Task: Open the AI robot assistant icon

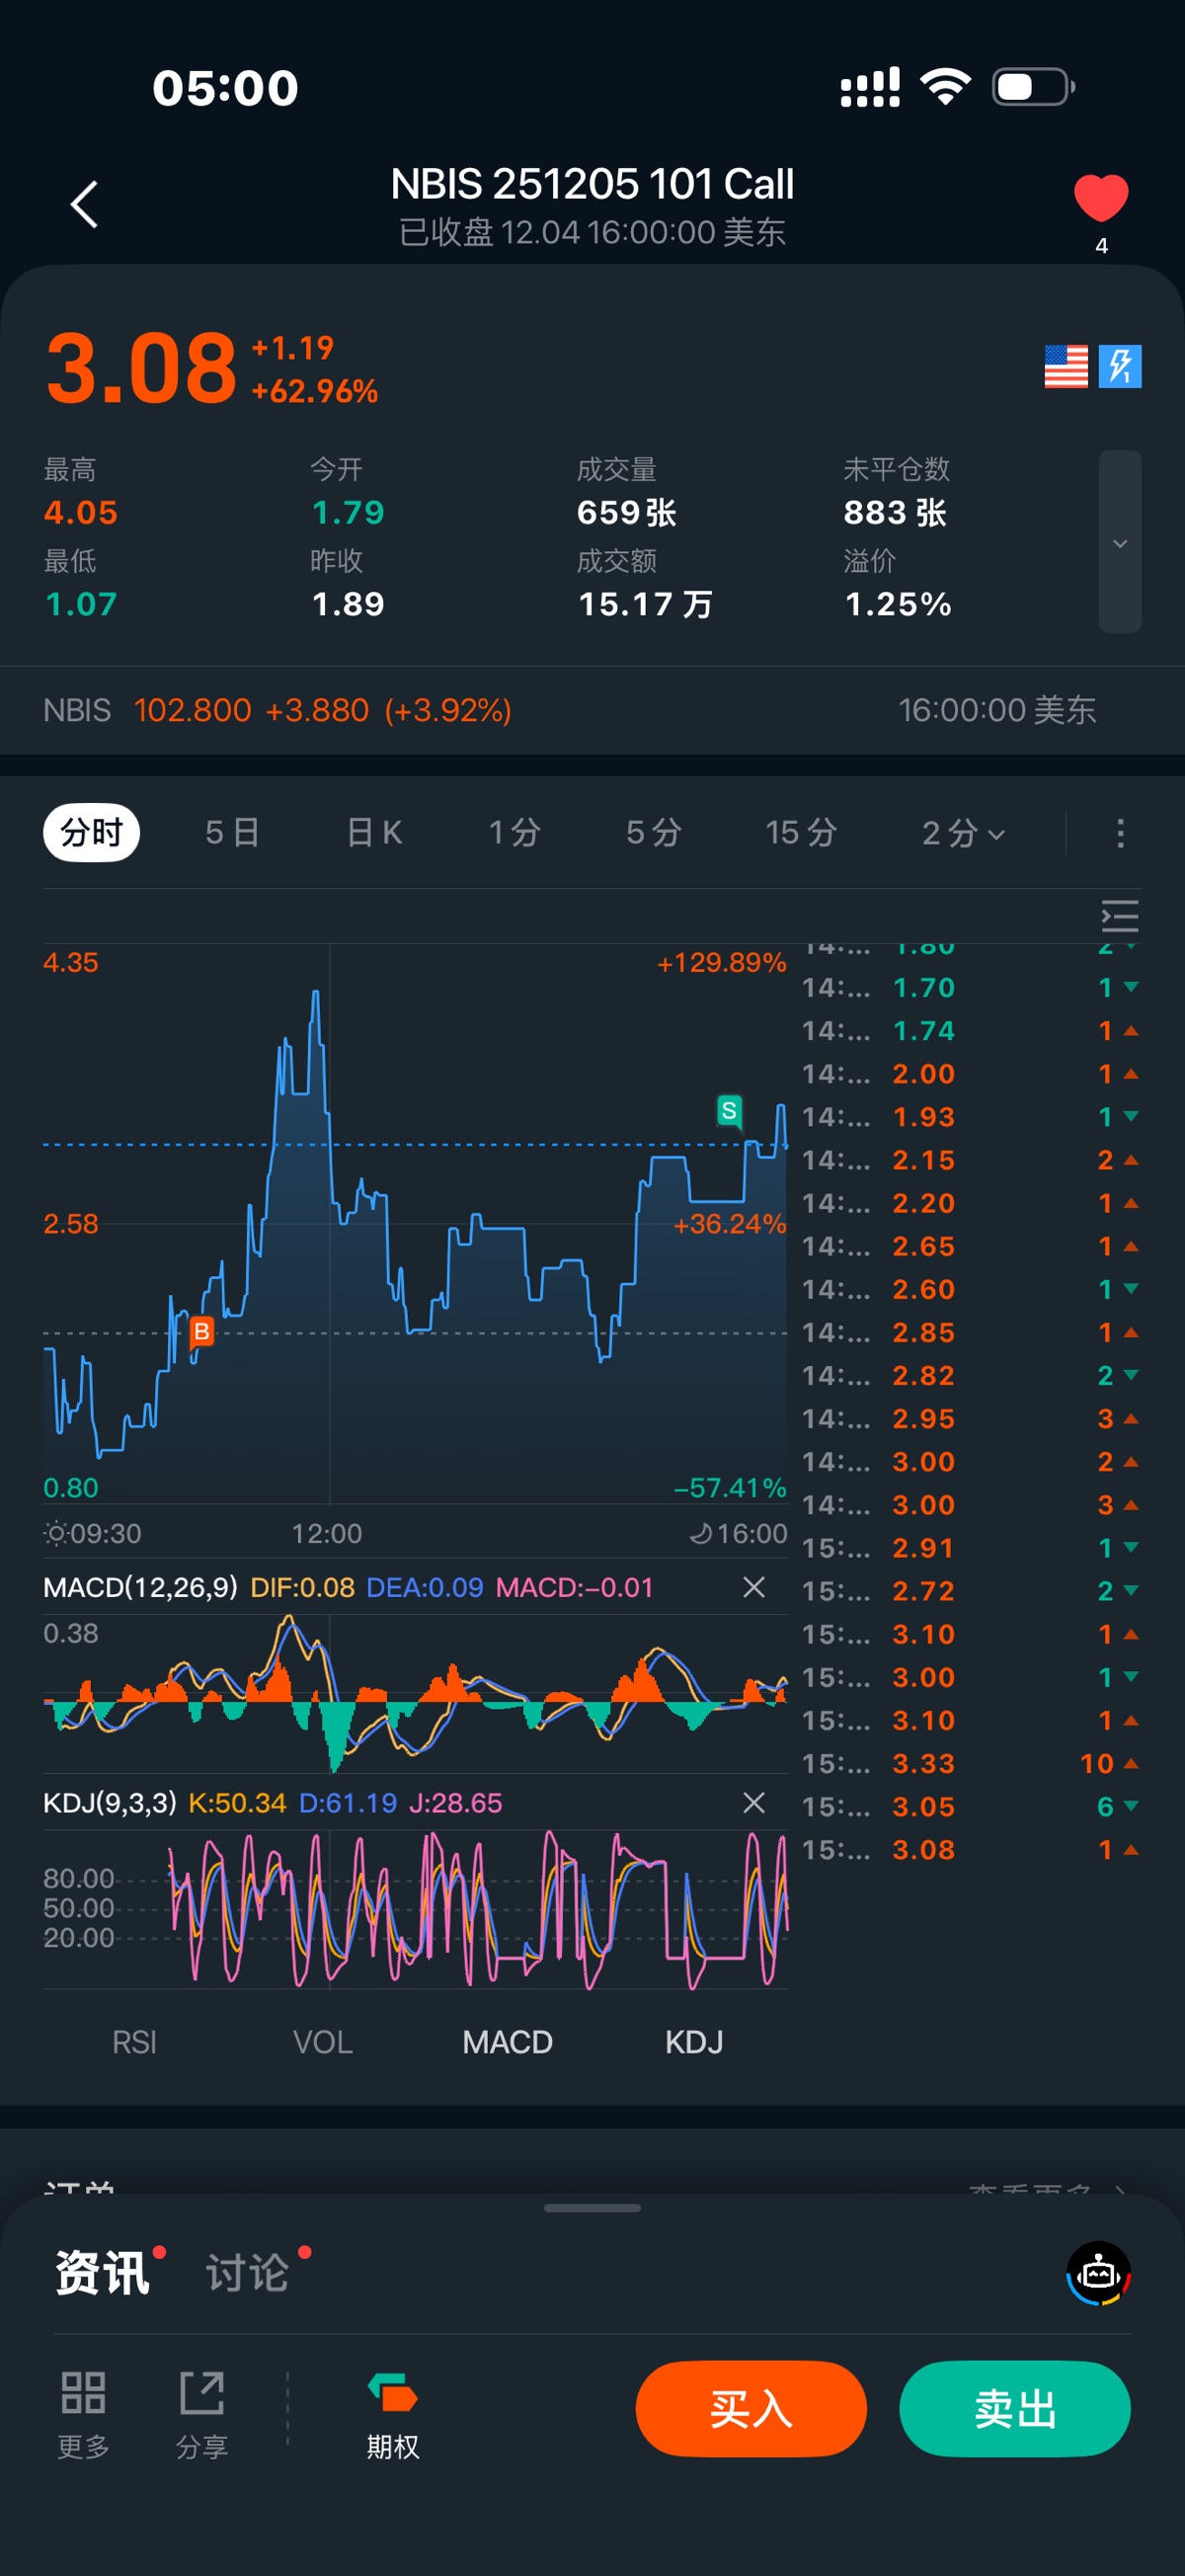Action: click(1098, 2273)
